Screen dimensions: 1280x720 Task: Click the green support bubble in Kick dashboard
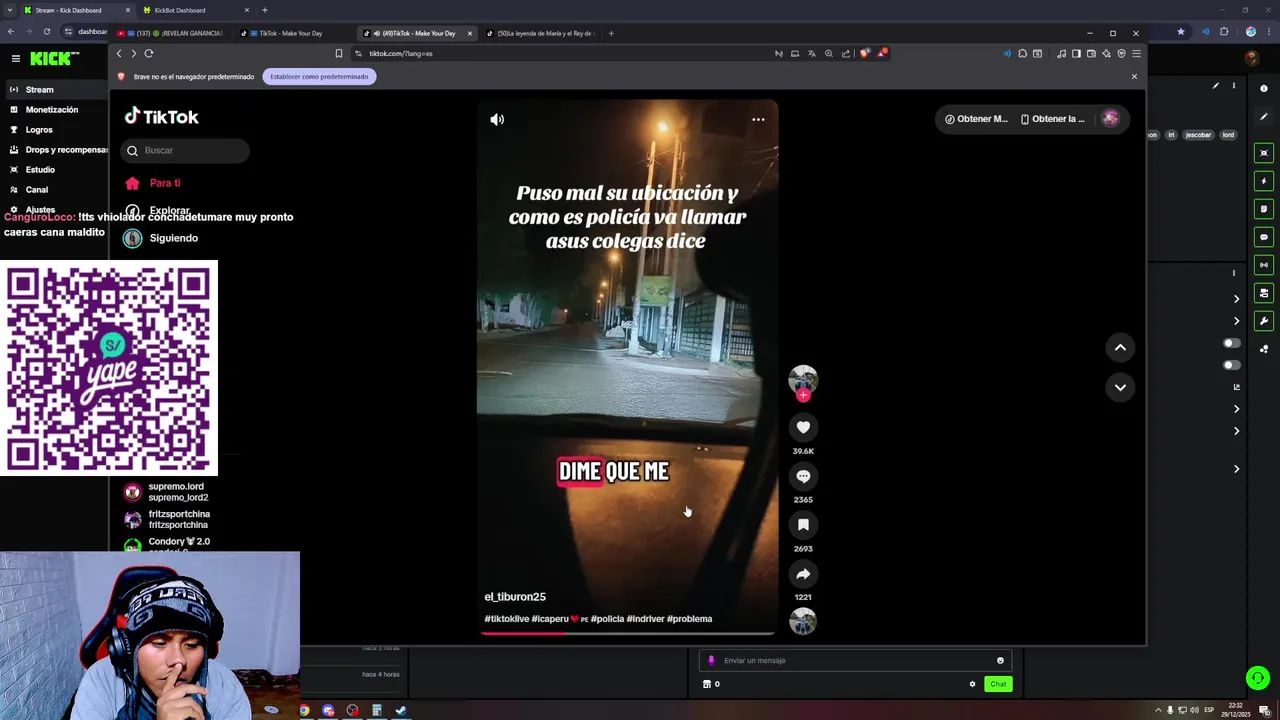1258,678
